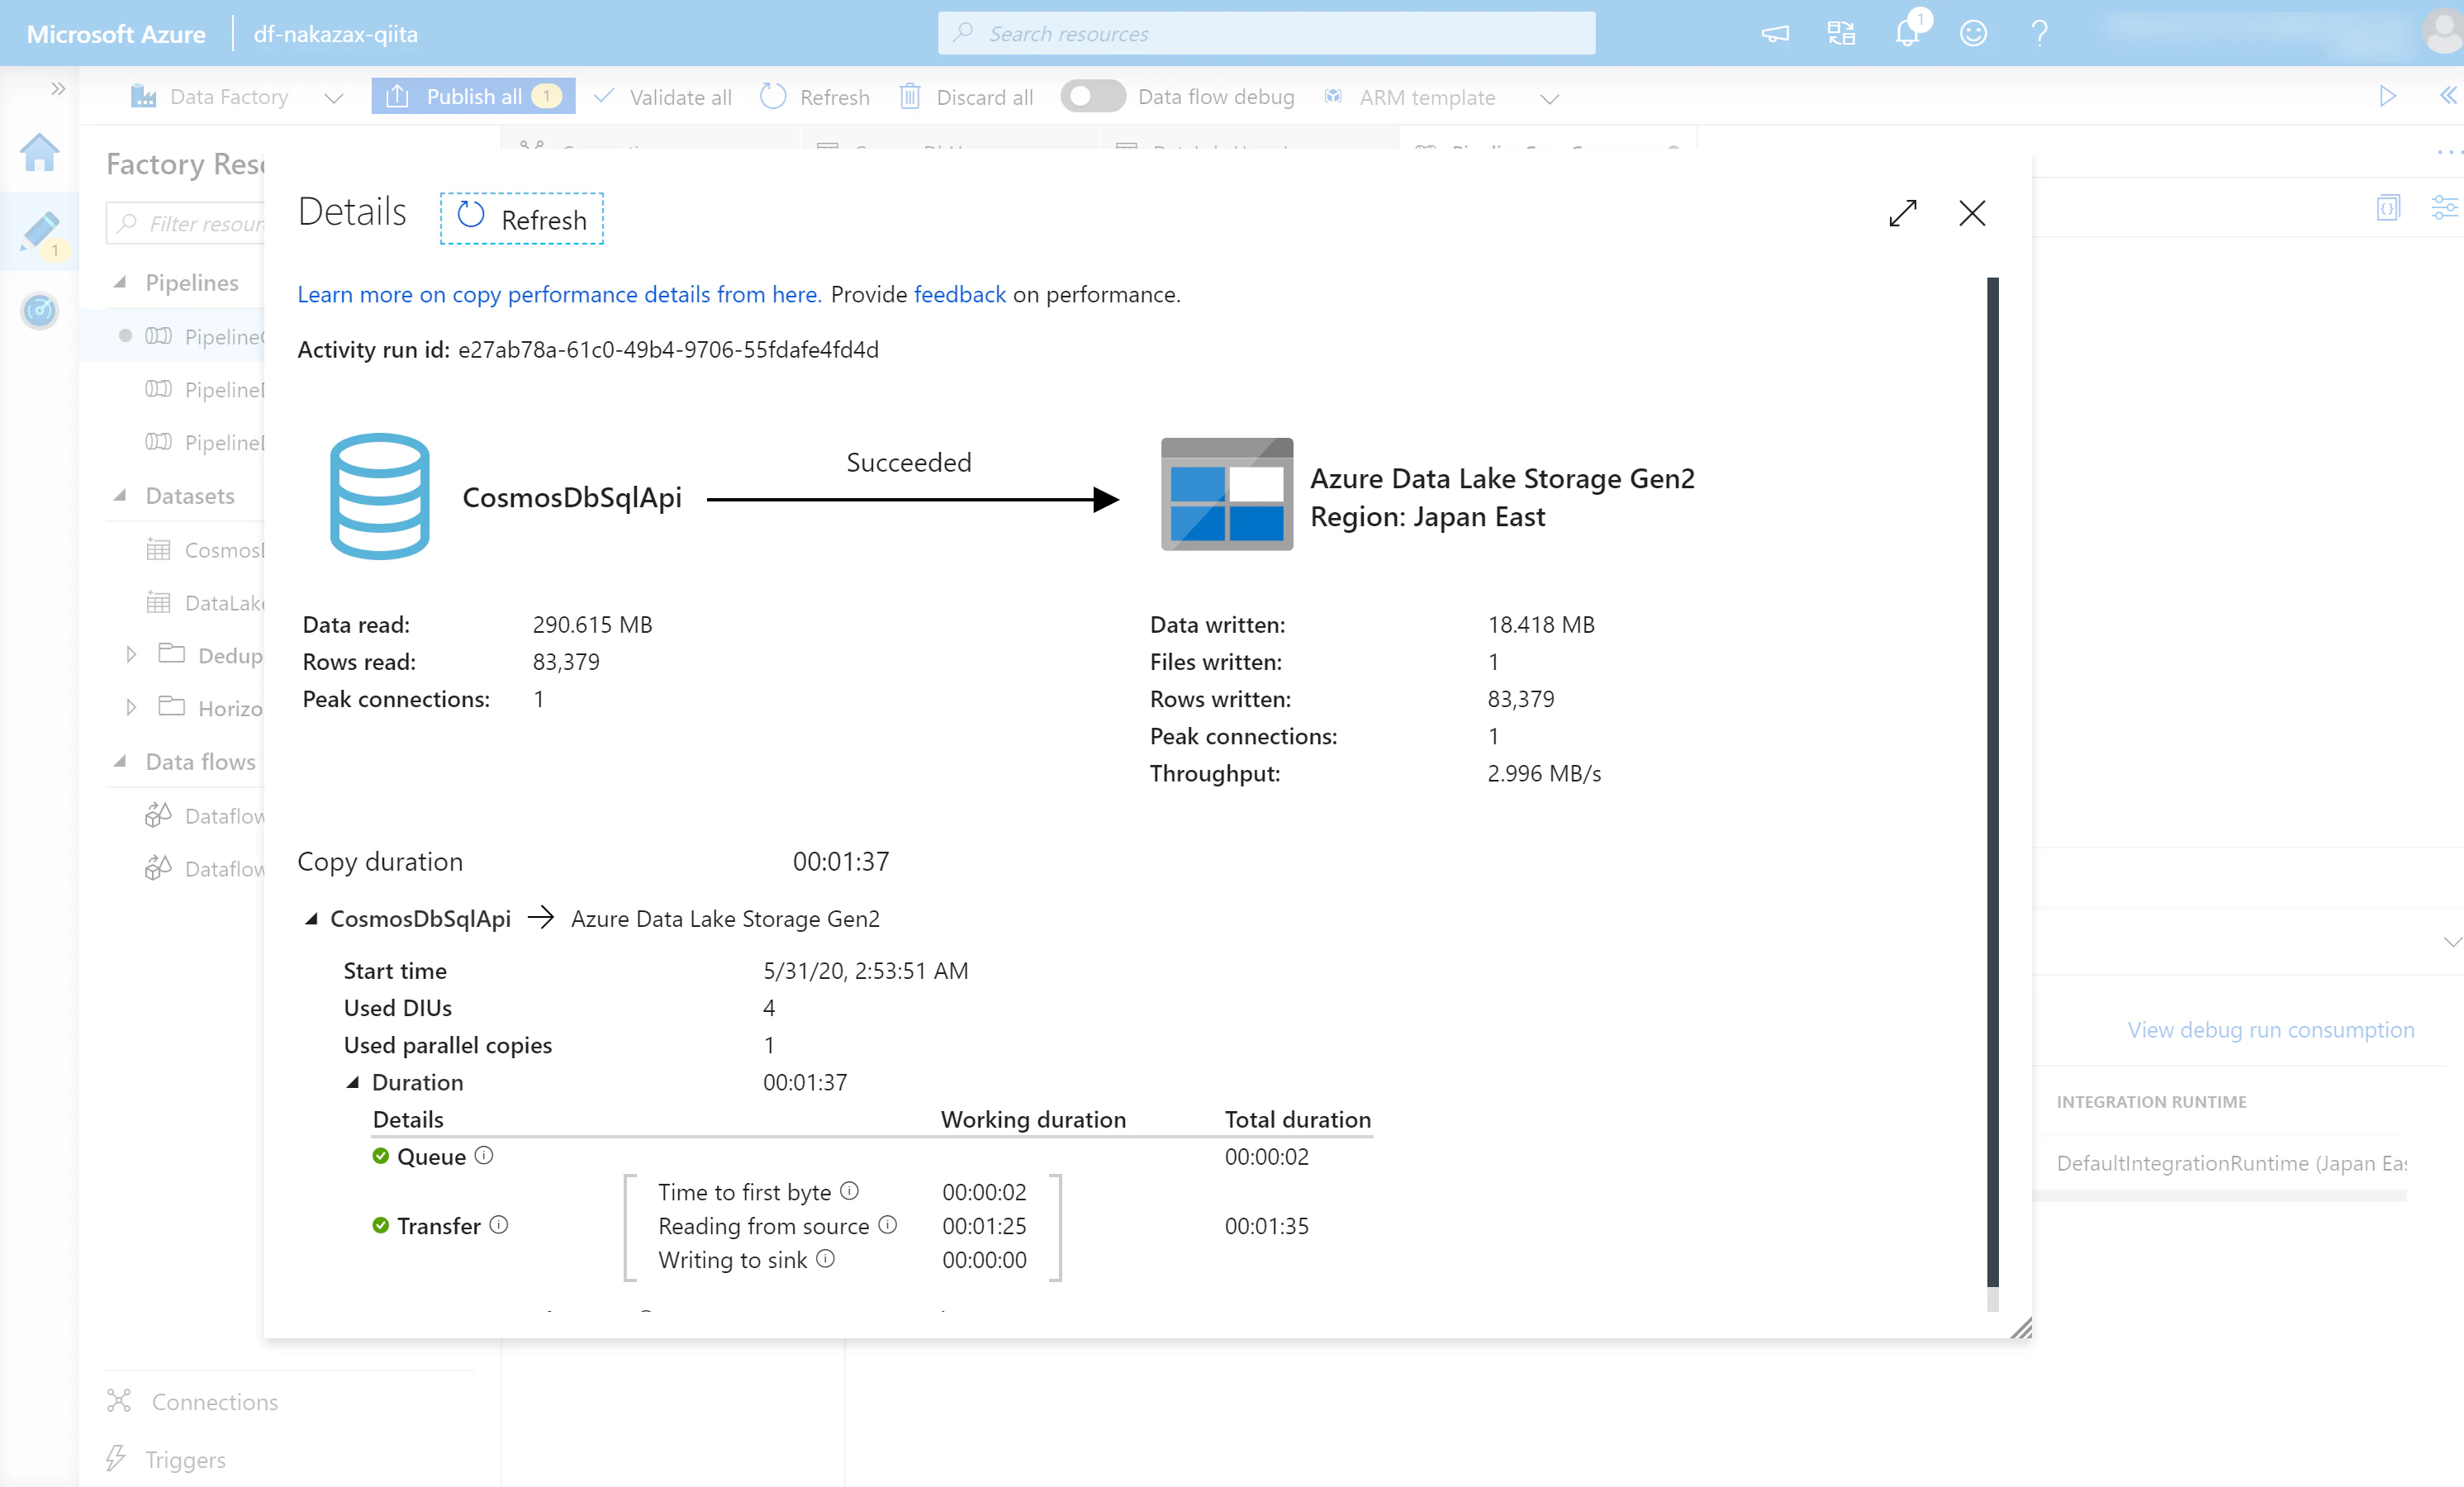
Task: Open the Author pencil icon
Action: [x=40, y=232]
